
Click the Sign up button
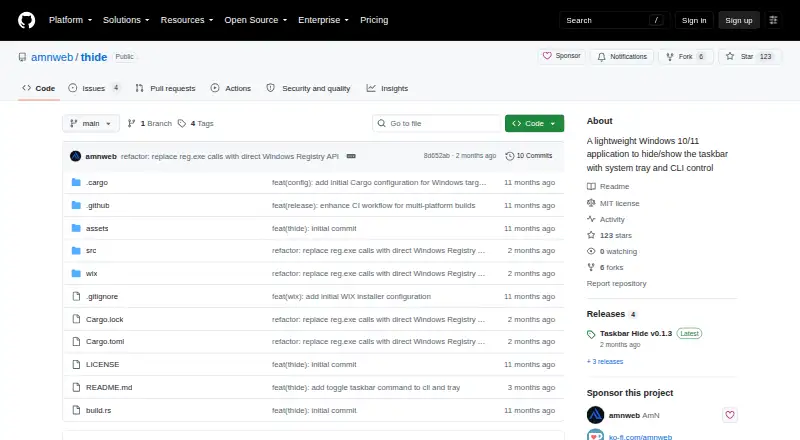point(739,20)
